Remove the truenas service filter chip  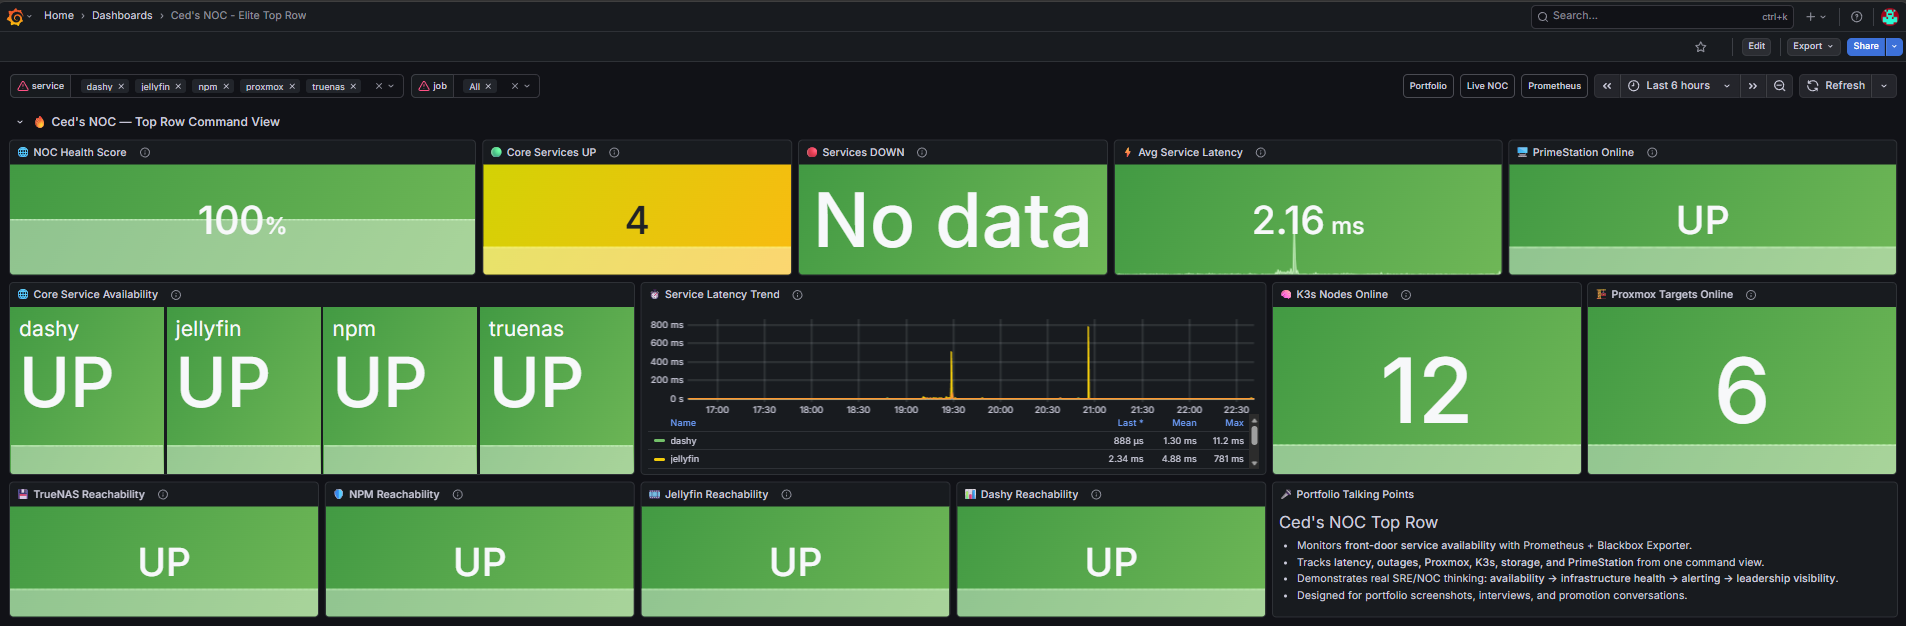(x=353, y=87)
